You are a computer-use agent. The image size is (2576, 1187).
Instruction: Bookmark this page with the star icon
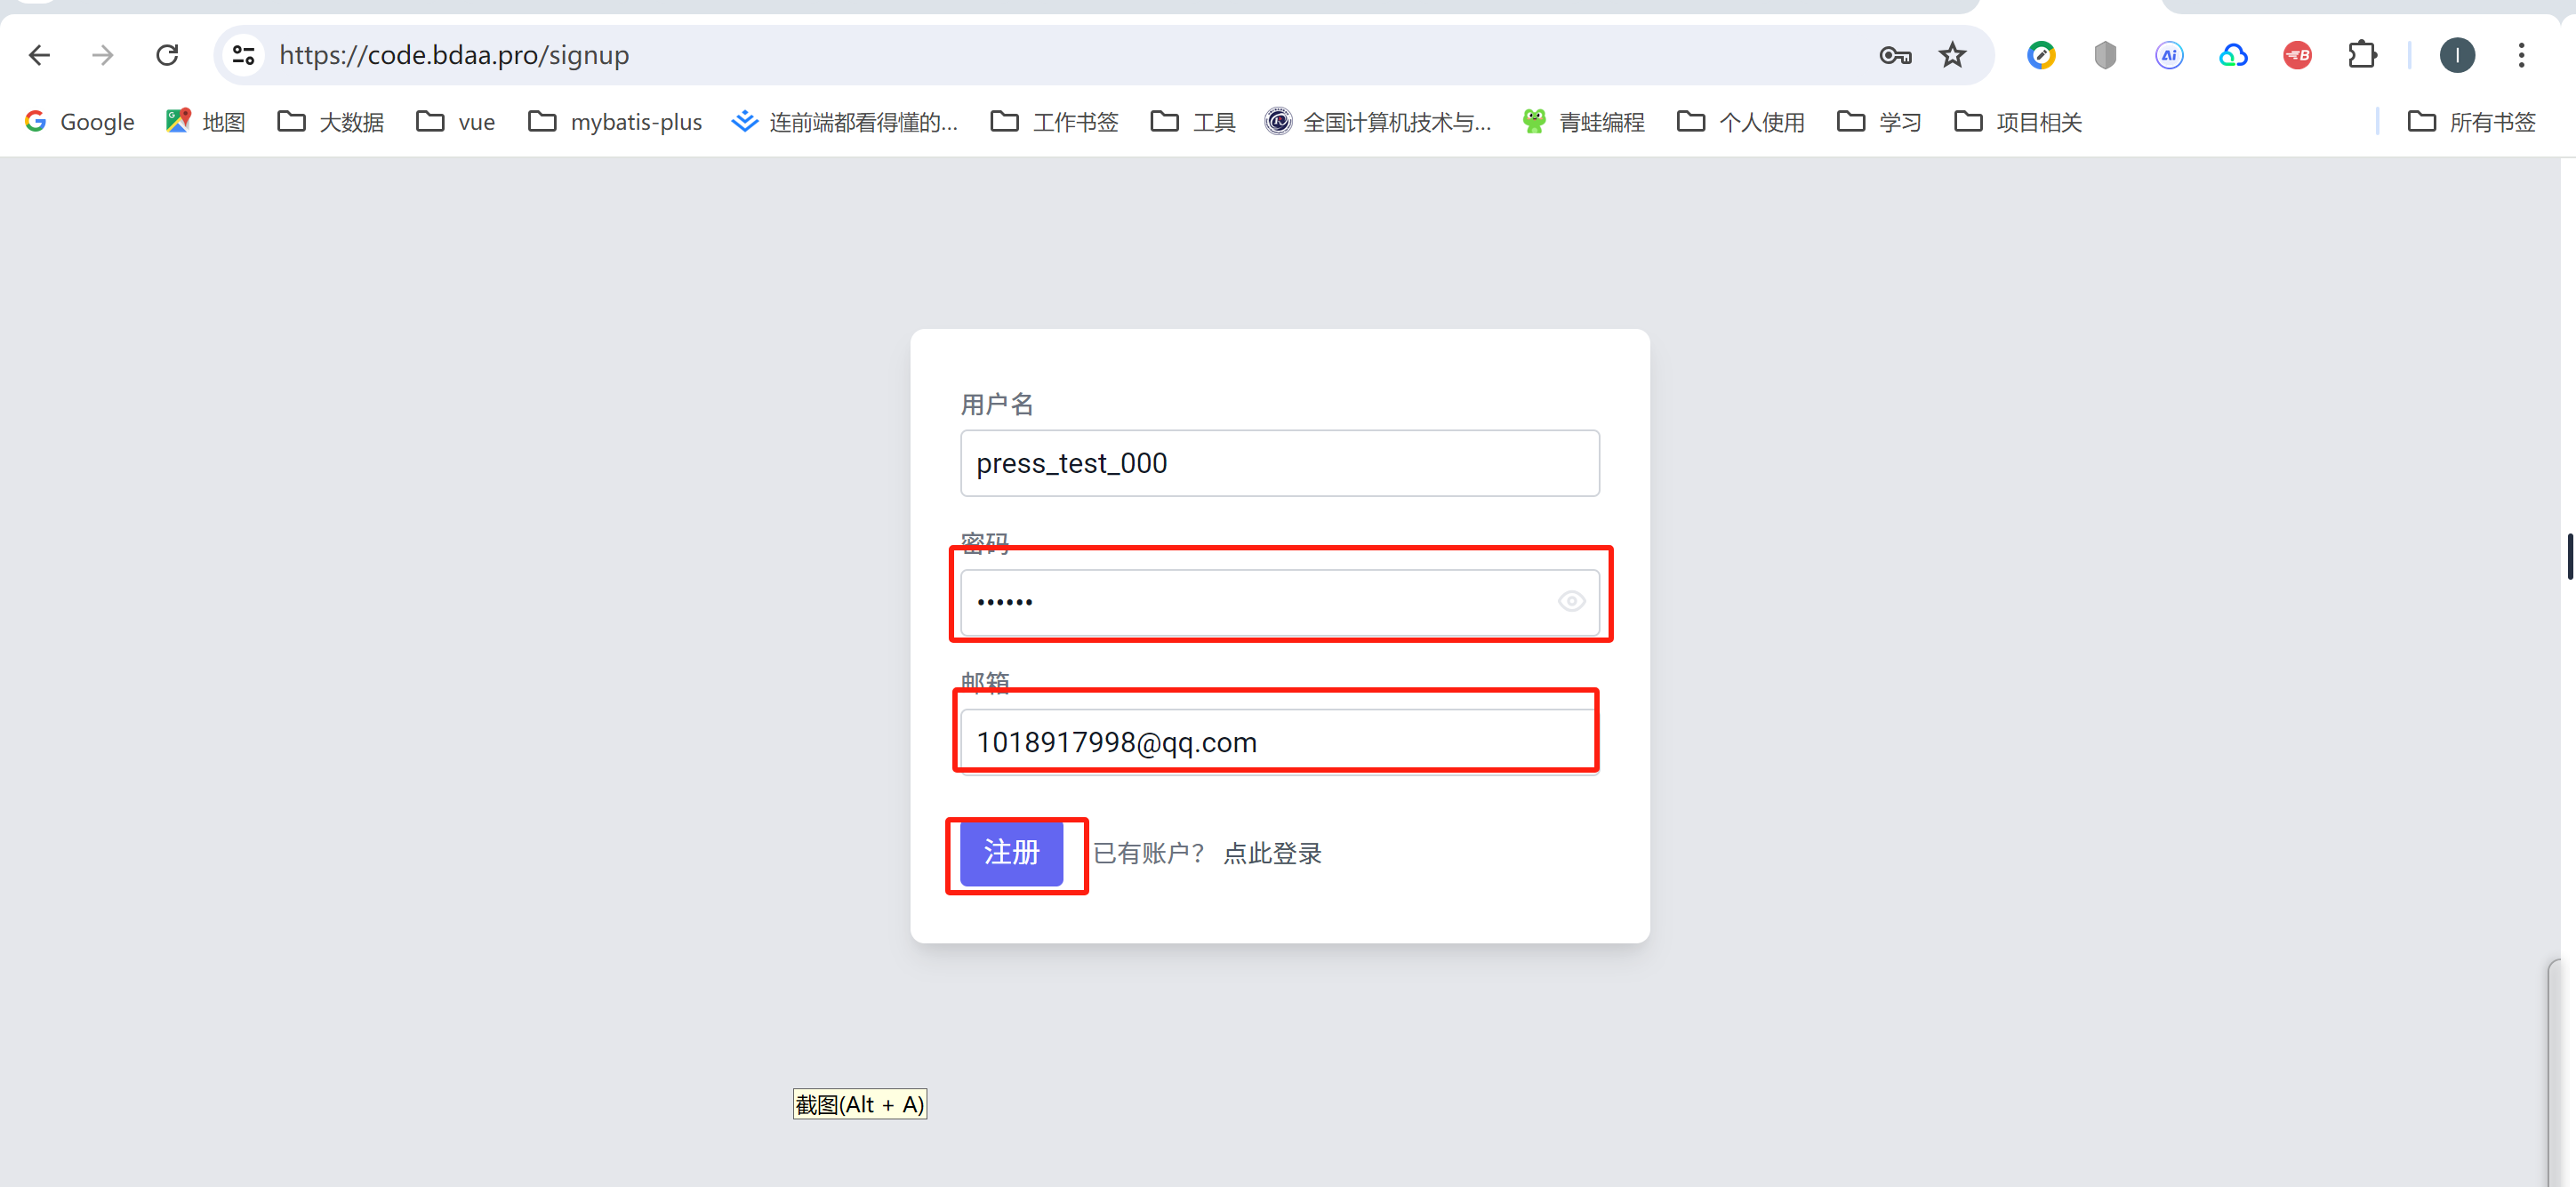pyautogui.click(x=1952, y=55)
